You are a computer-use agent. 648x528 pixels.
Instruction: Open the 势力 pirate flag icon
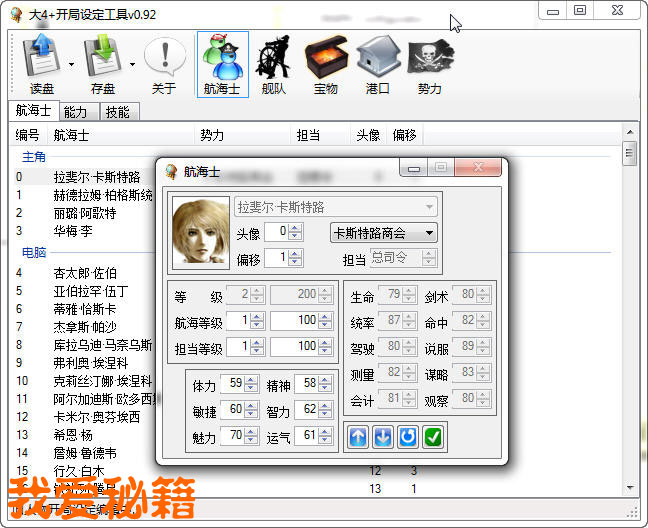430,63
